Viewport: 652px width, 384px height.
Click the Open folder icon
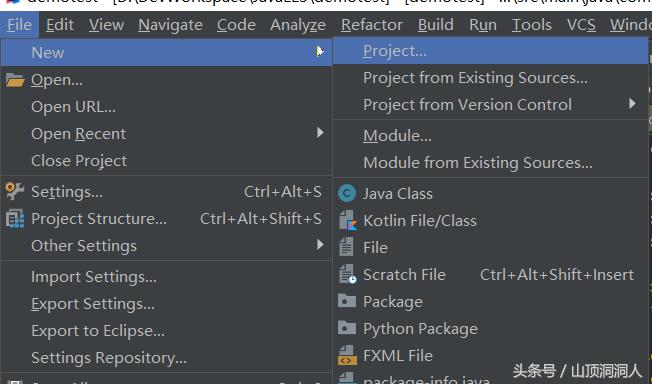click(x=15, y=80)
